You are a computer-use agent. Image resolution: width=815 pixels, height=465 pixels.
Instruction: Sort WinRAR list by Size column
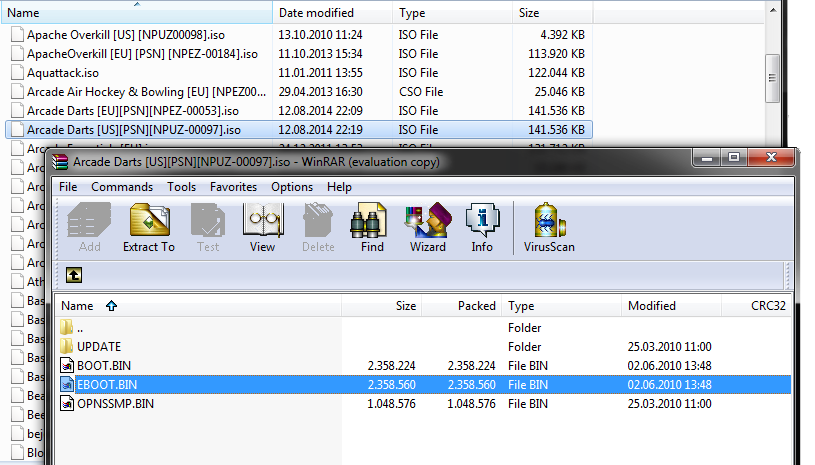click(x=382, y=305)
